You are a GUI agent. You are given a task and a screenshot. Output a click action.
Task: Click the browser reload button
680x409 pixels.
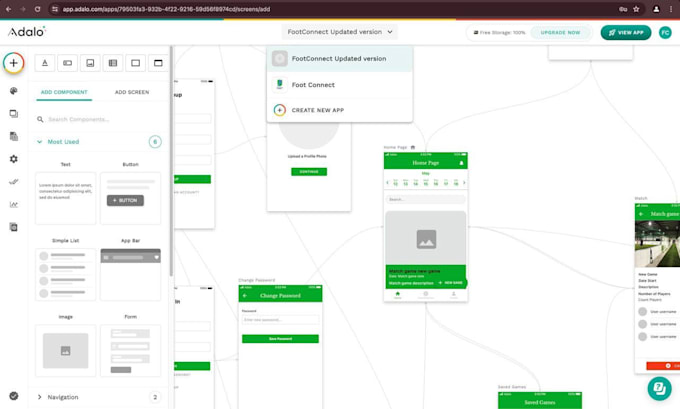pyautogui.click(x=37, y=9)
